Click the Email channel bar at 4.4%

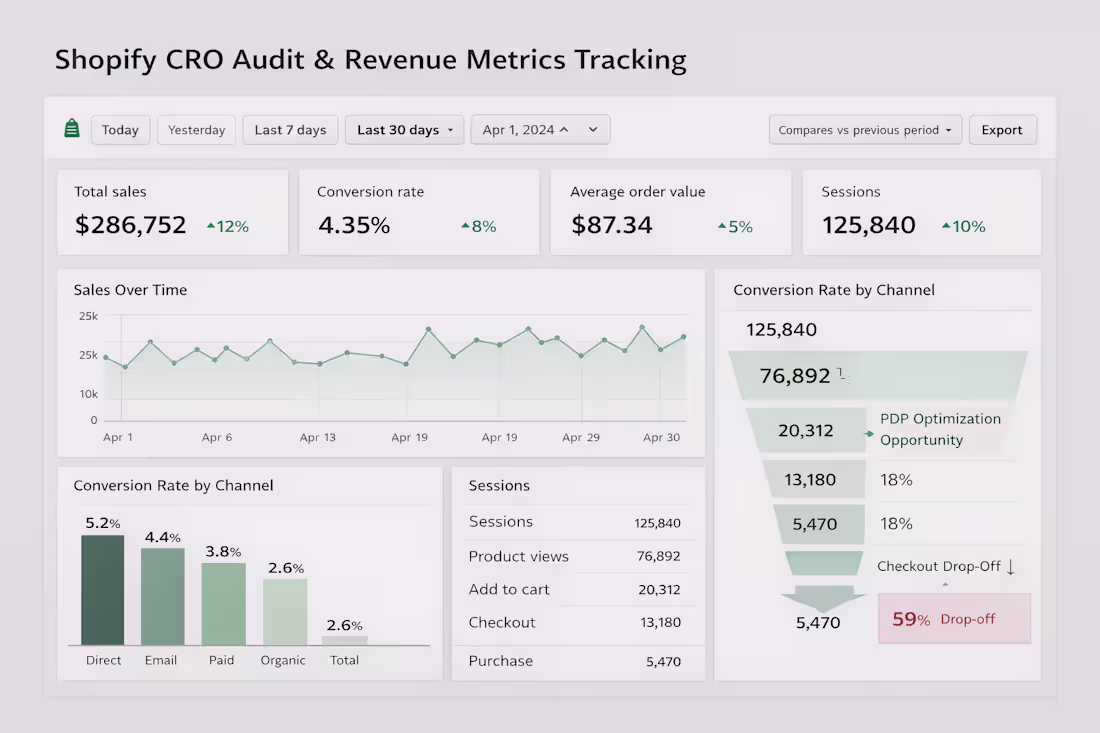163,596
